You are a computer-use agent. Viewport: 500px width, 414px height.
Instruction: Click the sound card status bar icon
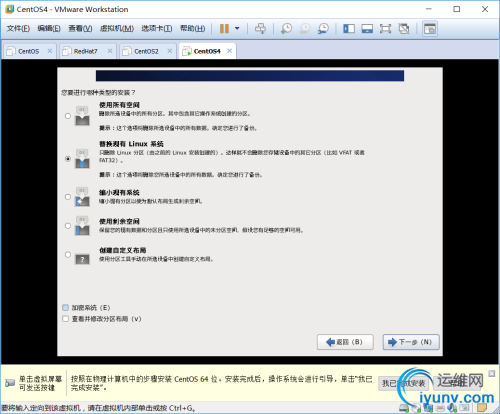click(x=452, y=408)
